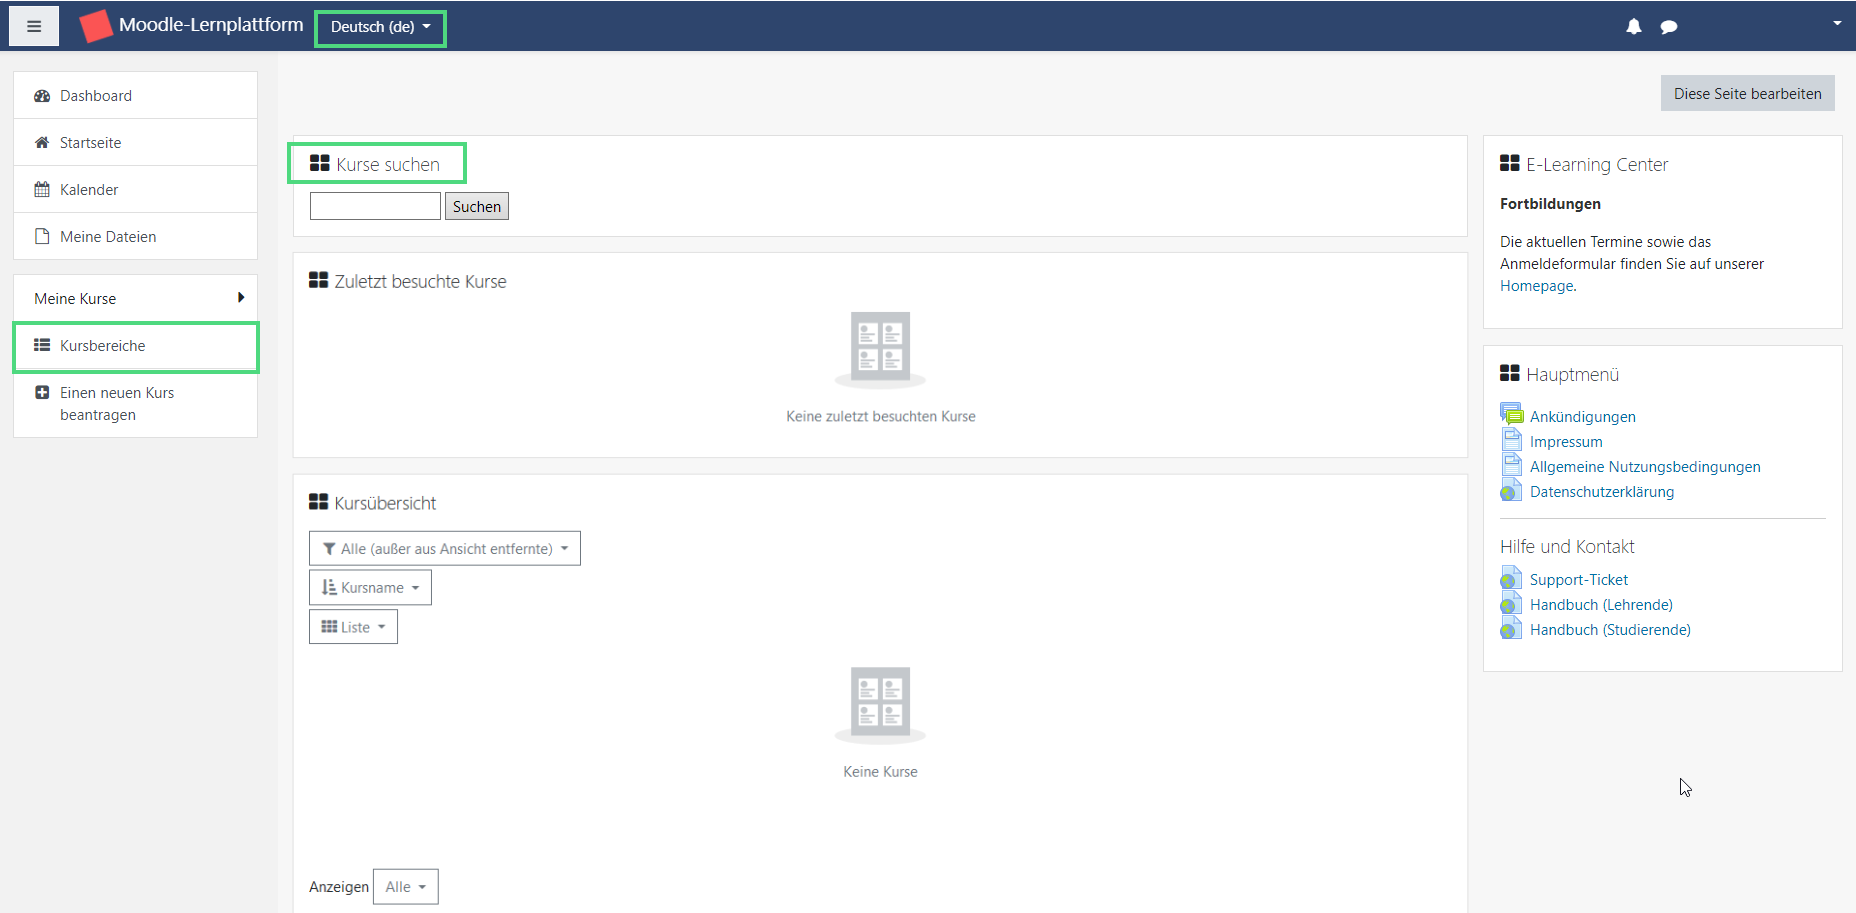Click the Zuletzt besuchte Kurse block icon
Image resolution: width=1856 pixels, height=913 pixels.
click(x=319, y=280)
